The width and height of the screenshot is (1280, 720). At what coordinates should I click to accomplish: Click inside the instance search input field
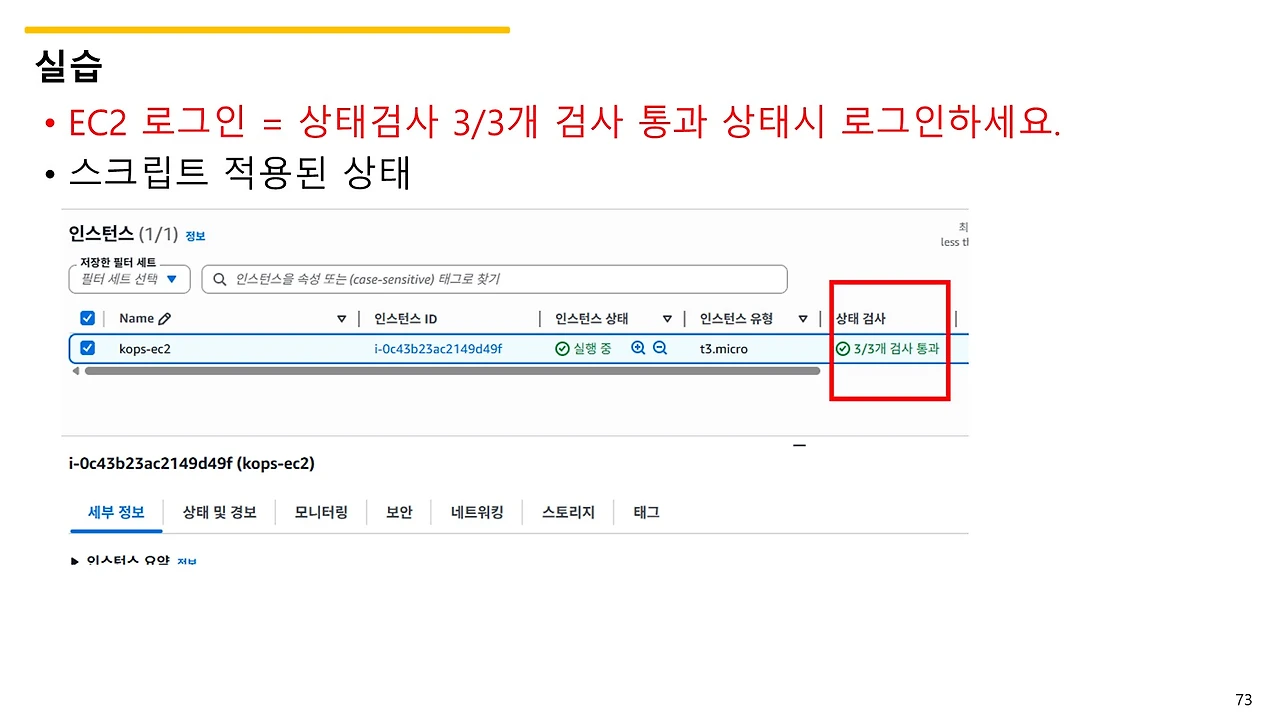pos(450,279)
